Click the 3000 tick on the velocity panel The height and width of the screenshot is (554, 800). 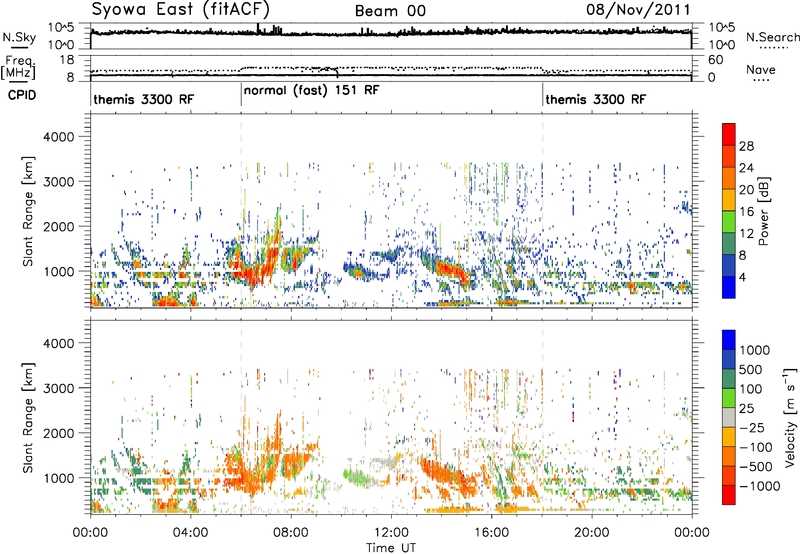coord(58,388)
